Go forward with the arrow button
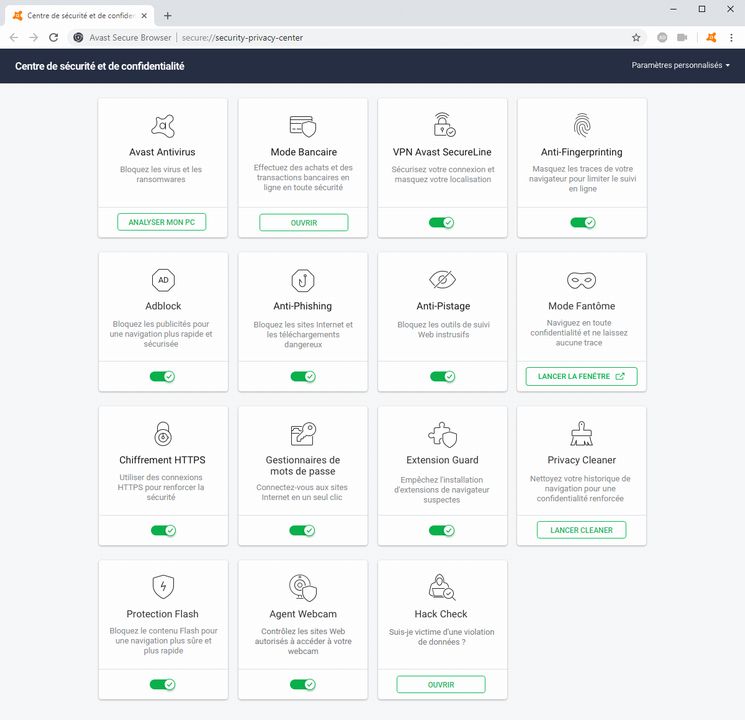Screen dimensions: 745x720 coord(33,38)
